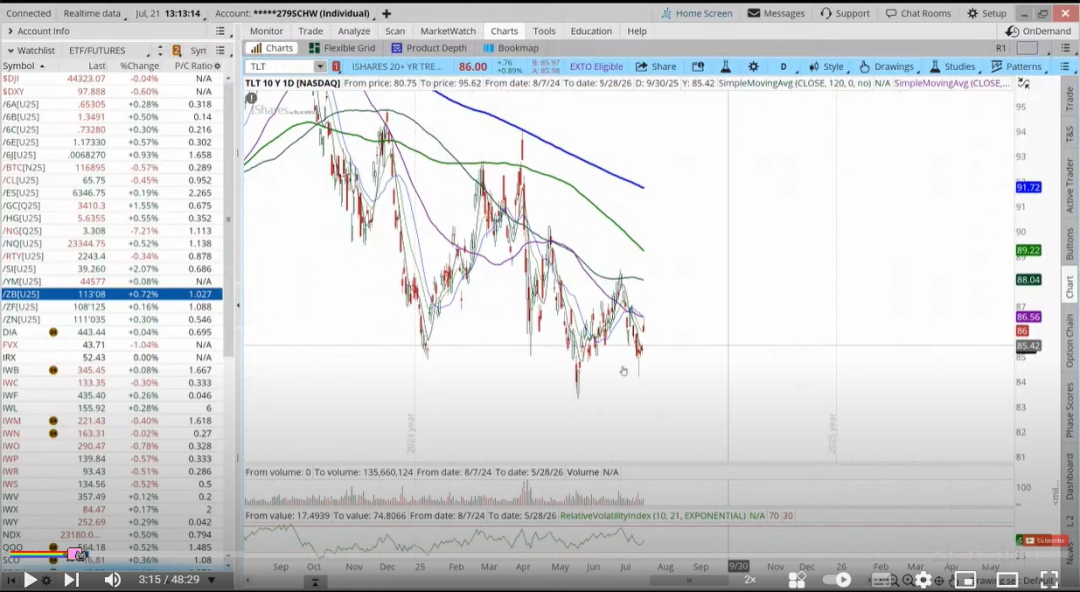Open the Patterns menu
This screenshot has height=592, width=1080.
pyautogui.click(x=1016, y=66)
